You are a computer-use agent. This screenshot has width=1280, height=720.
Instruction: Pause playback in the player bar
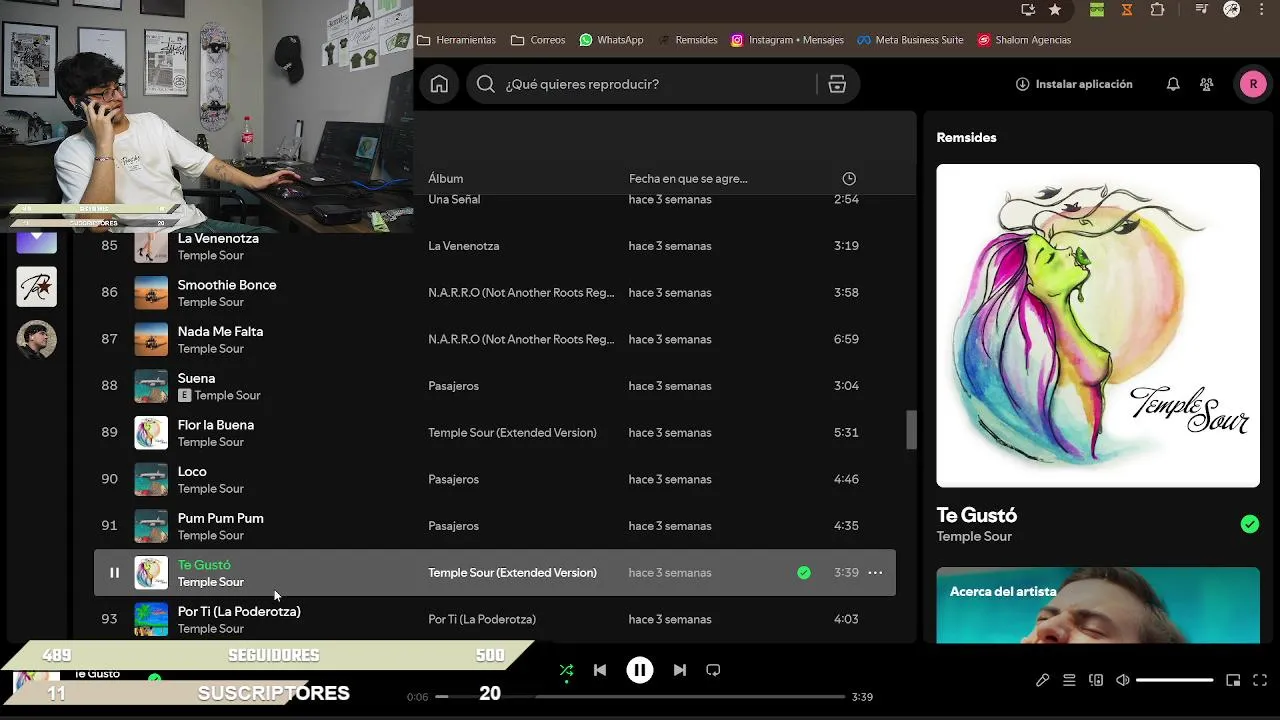(640, 670)
